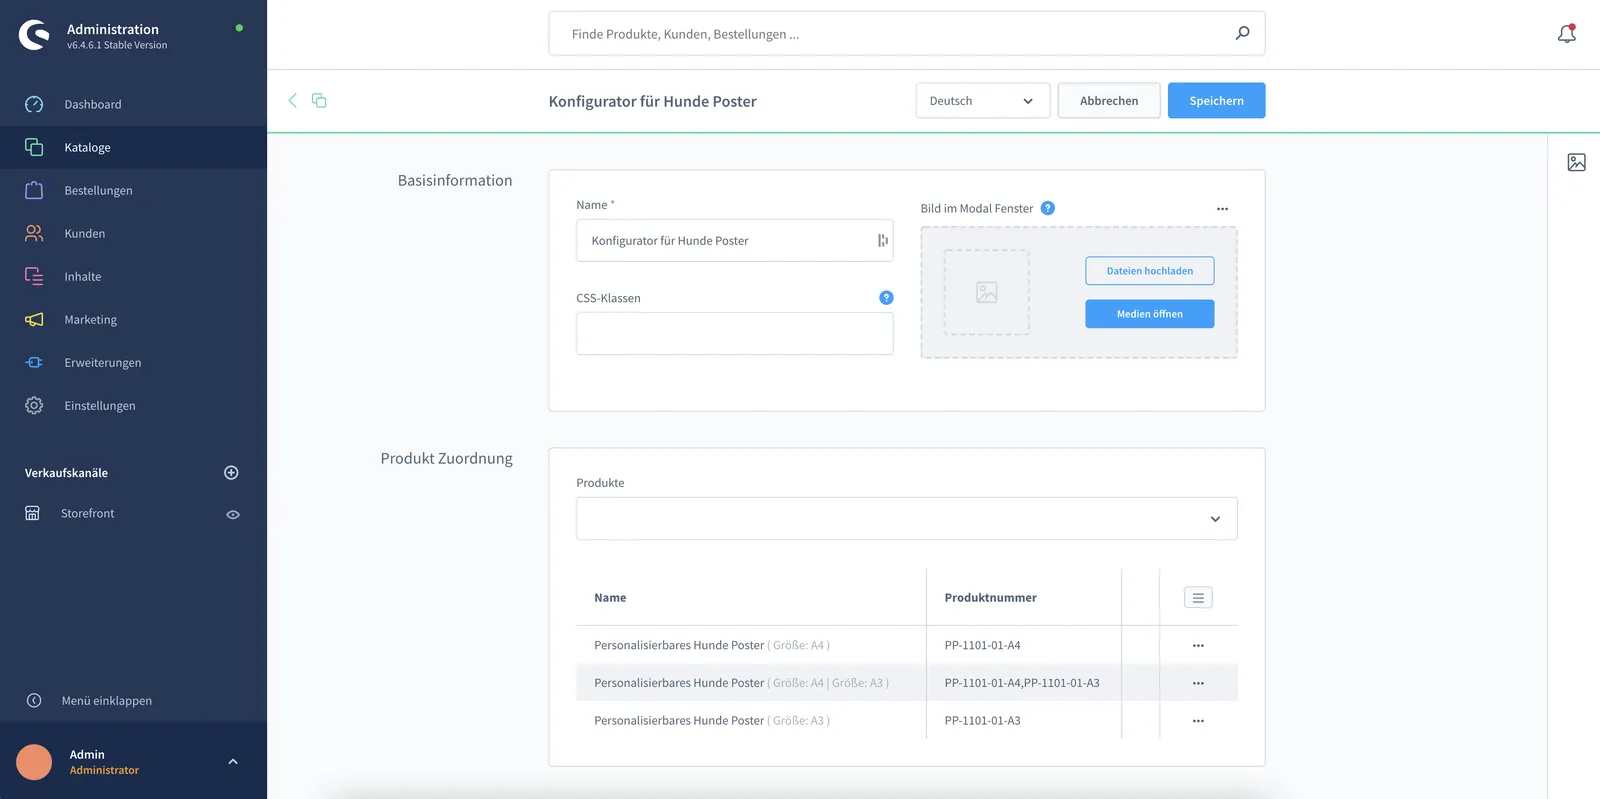Screen dimensions: 1600x799
Task: Click the Abbrechen button
Action: click(1109, 100)
